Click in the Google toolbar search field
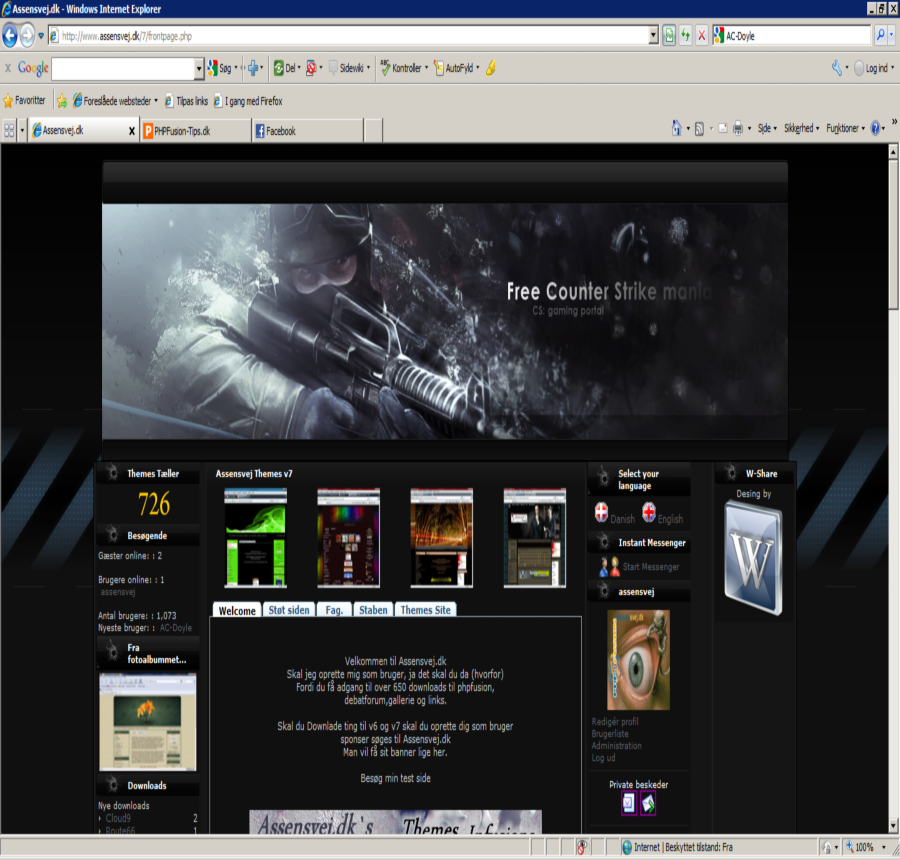The image size is (900, 860). [x=123, y=68]
